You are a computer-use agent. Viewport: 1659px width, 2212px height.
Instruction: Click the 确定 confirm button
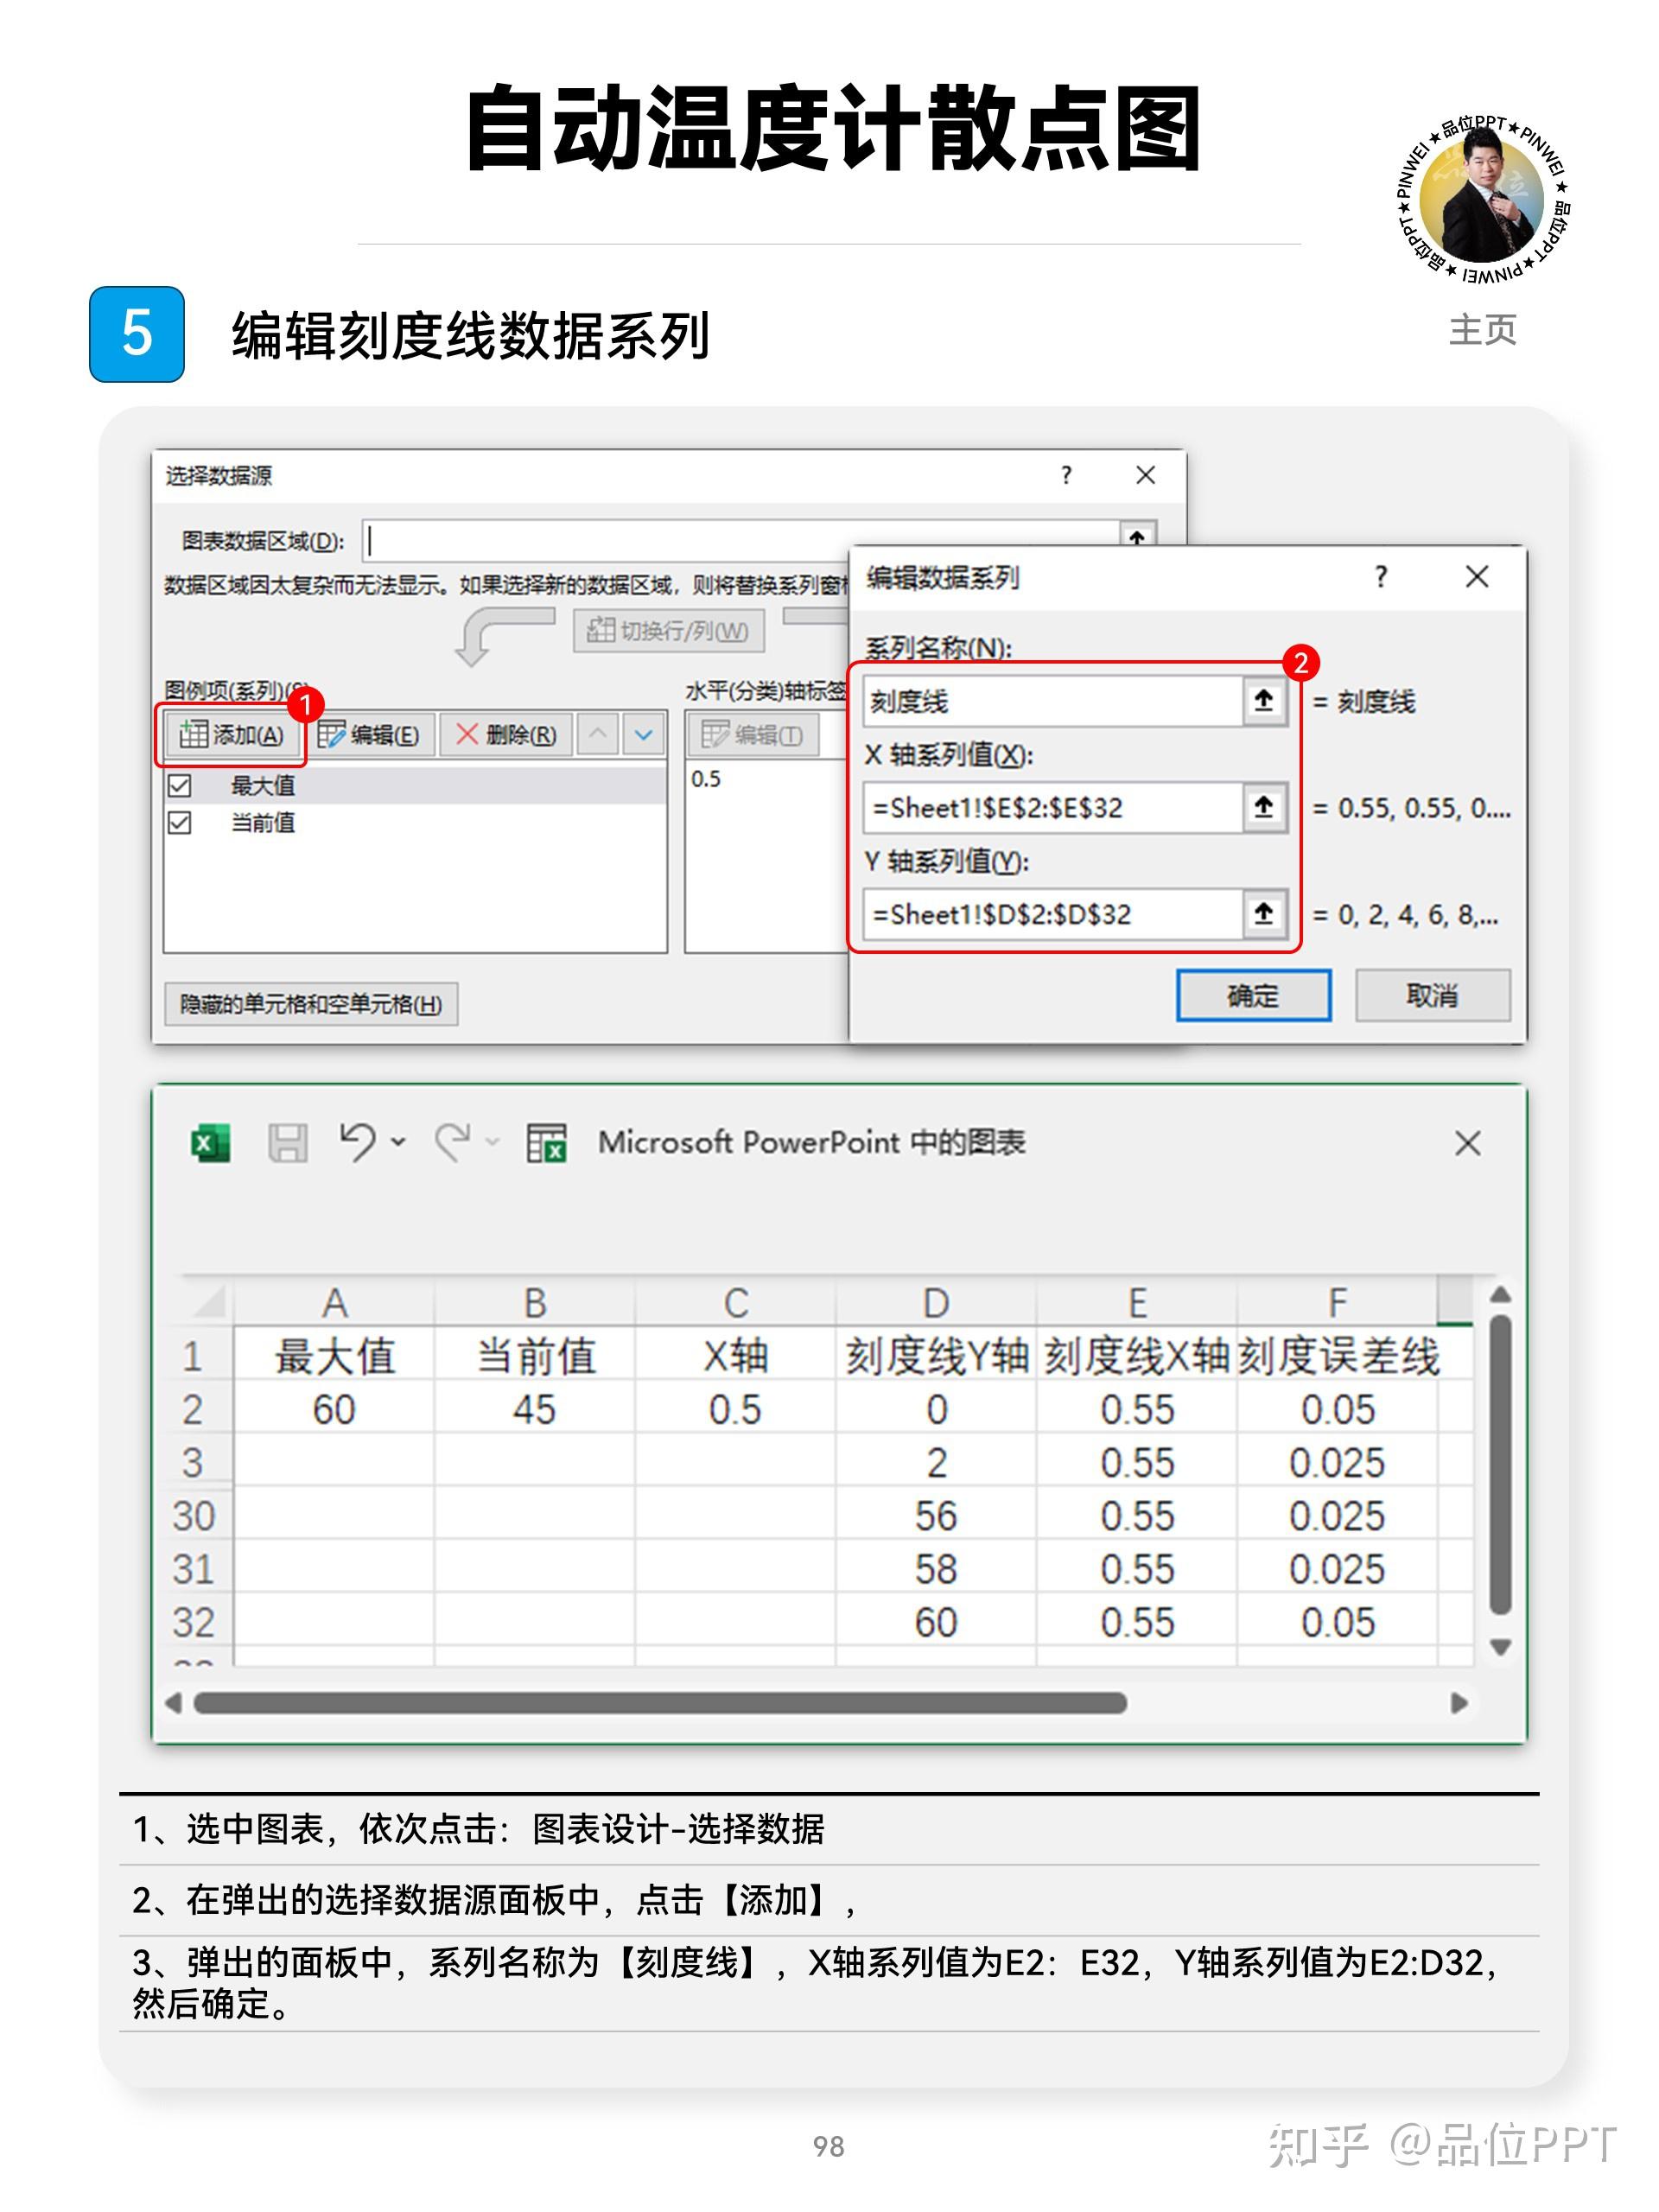pos(1252,995)
